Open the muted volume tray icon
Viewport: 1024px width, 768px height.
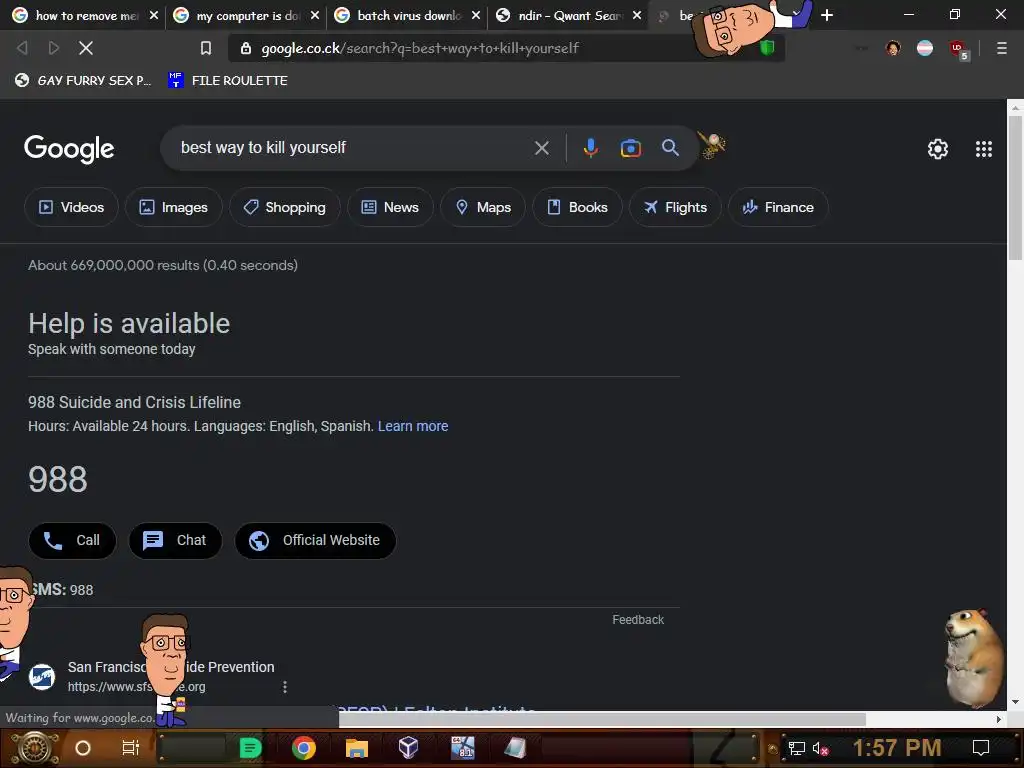[820, 748]
